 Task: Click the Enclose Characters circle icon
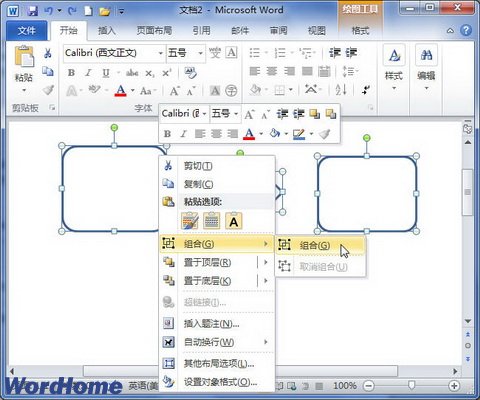pos(231,90)
